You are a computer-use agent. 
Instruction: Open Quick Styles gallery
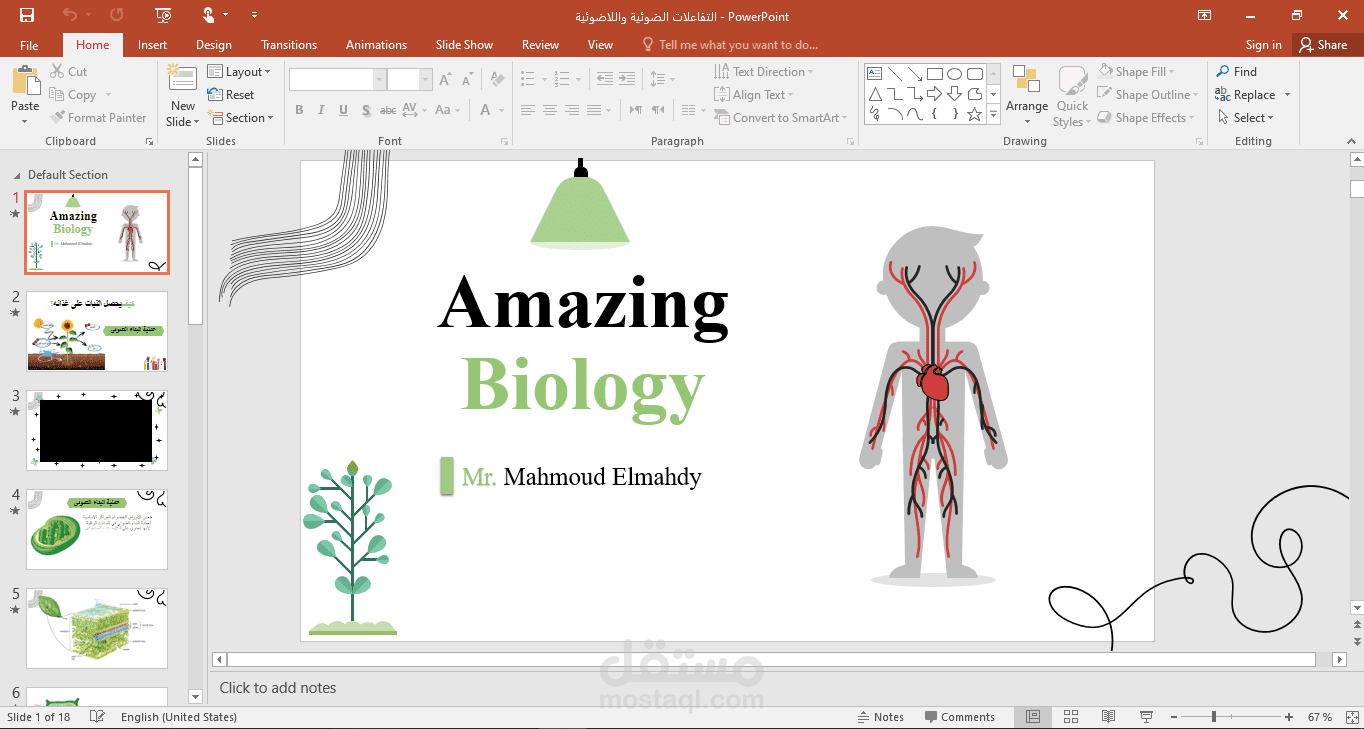click(x=1072, y=97)
